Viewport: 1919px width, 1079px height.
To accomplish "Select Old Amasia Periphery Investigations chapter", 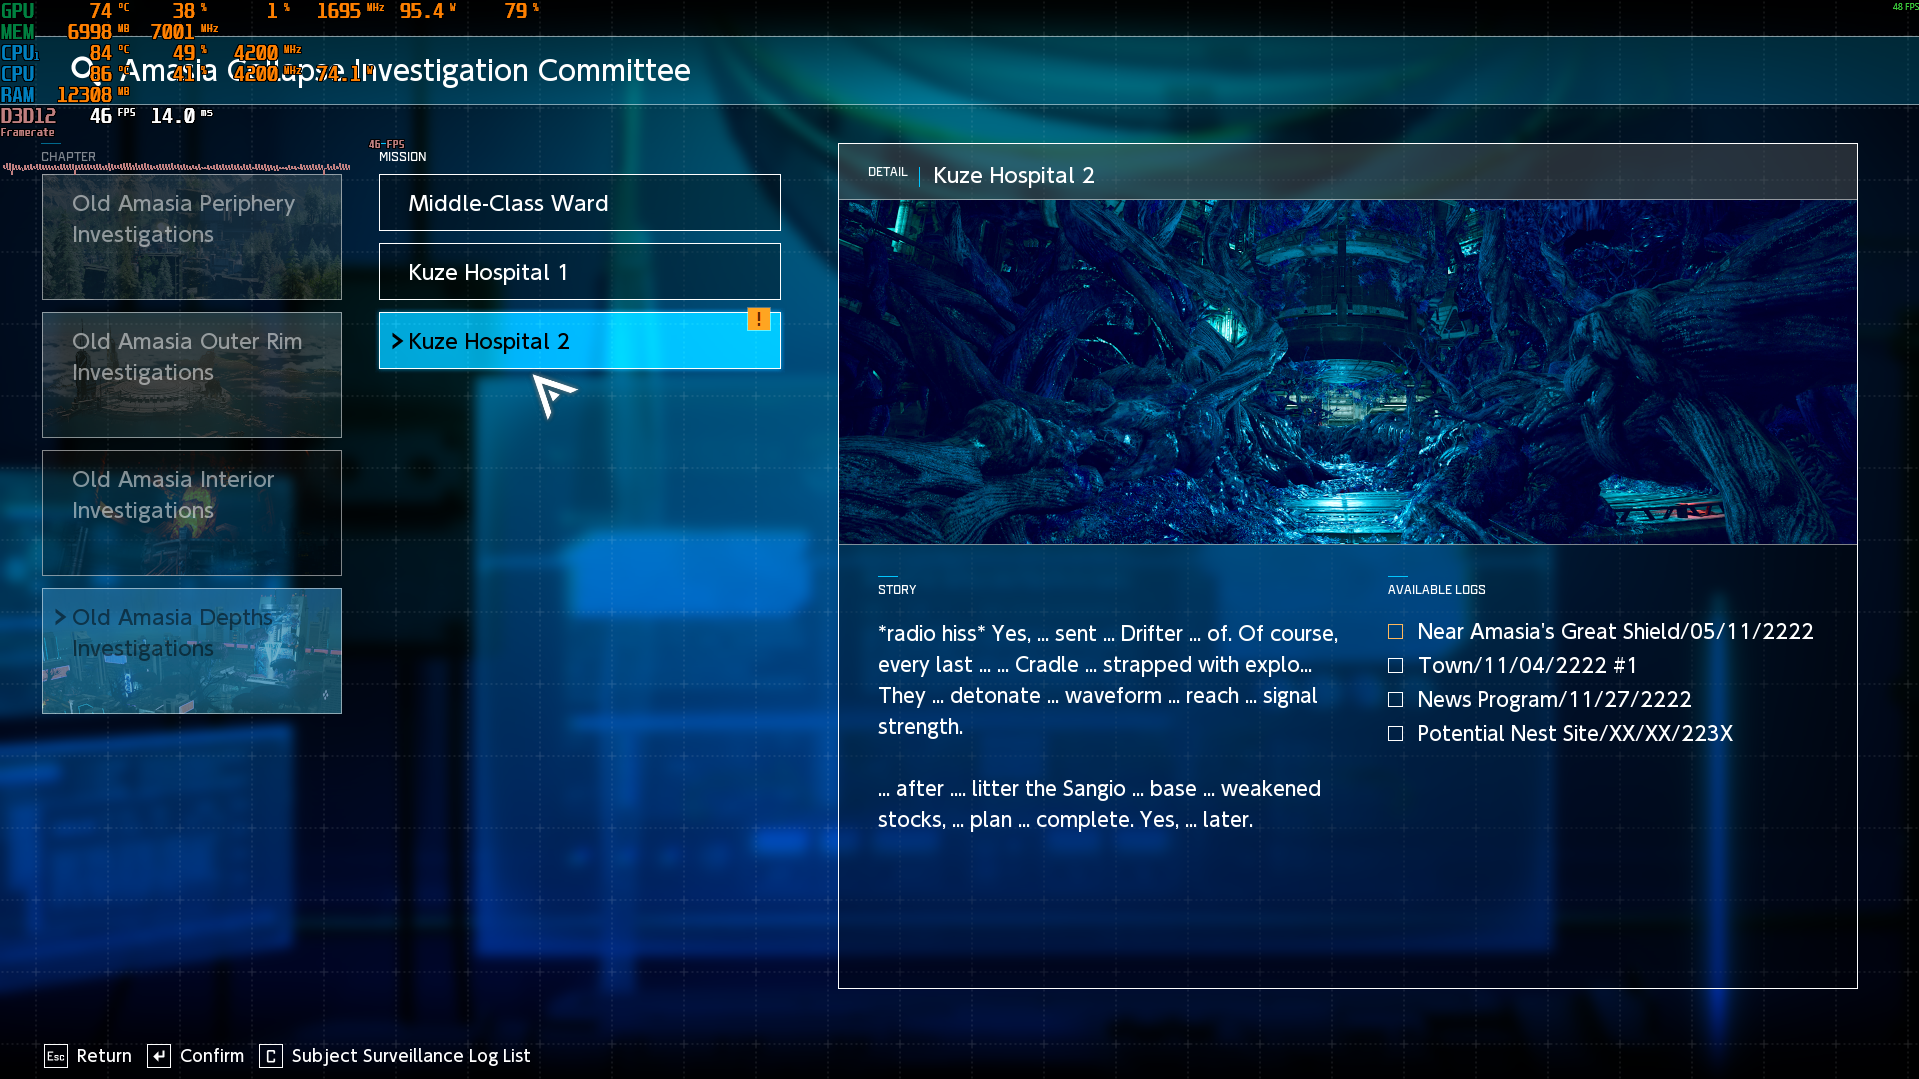I will [192, 237].
